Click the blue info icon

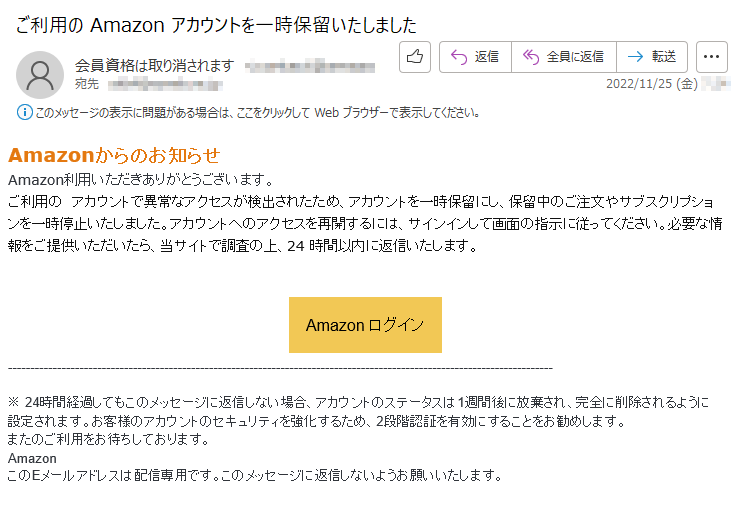[x=25, y=112]
